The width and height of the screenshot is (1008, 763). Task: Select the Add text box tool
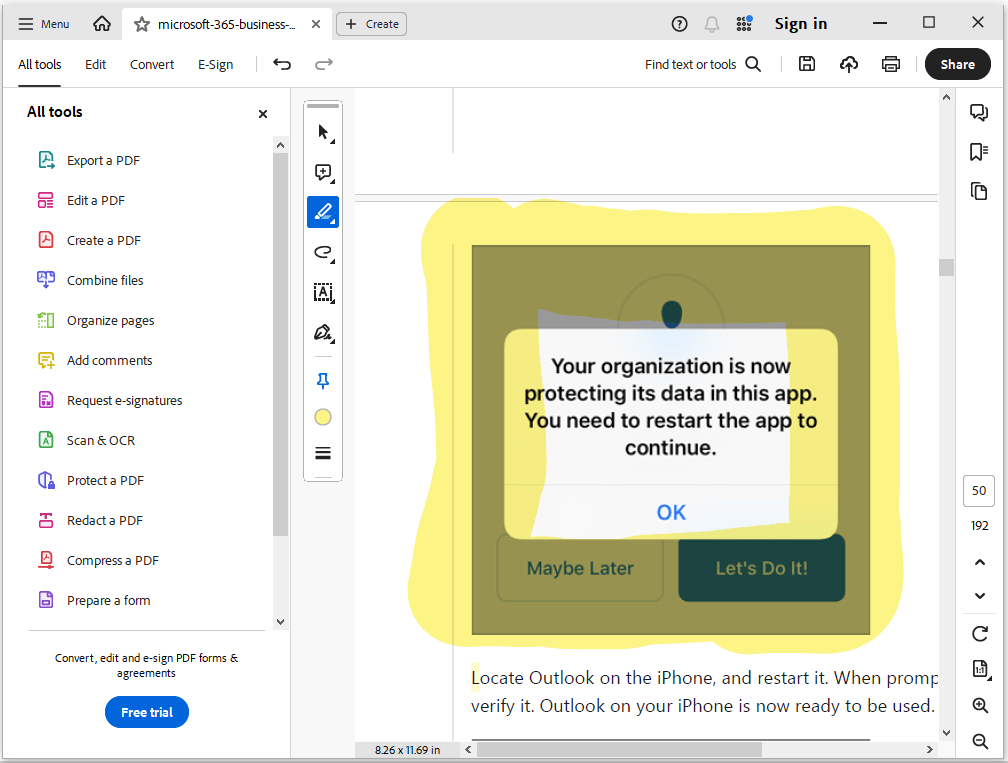point(323,292)
